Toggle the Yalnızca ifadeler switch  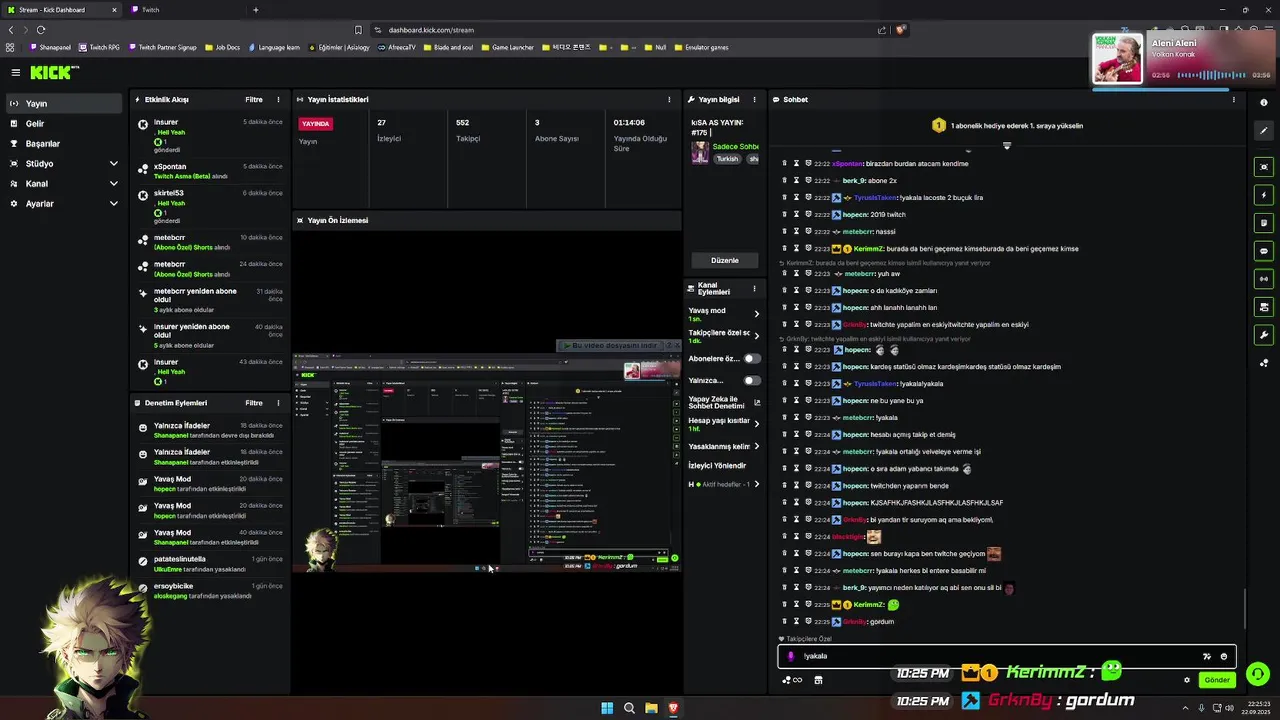pos(751,380)
